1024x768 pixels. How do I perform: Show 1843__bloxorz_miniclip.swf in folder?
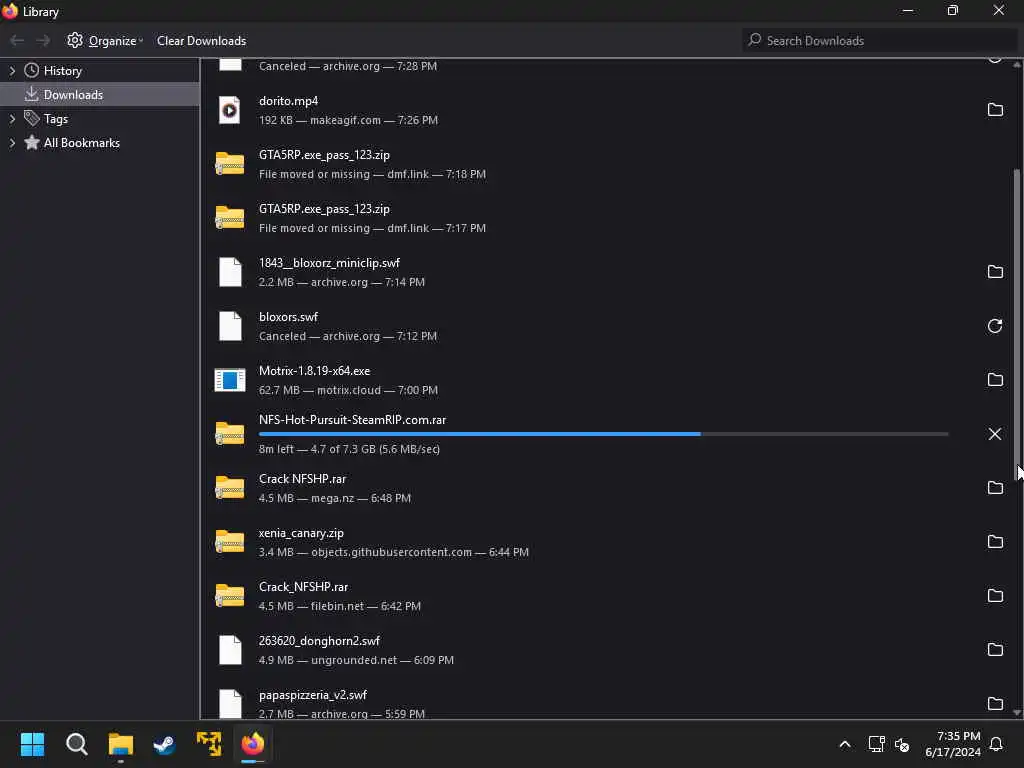coord(995,272)
